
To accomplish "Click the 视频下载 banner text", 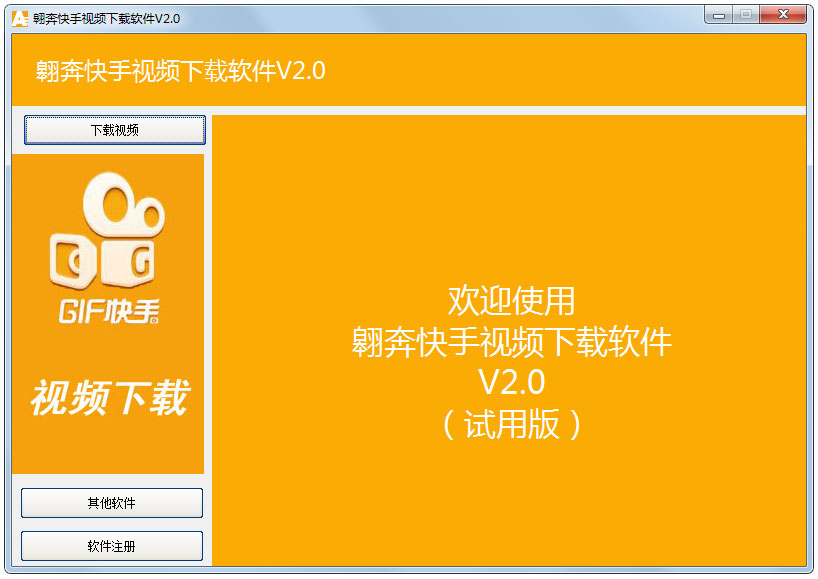I will [110, 397].
